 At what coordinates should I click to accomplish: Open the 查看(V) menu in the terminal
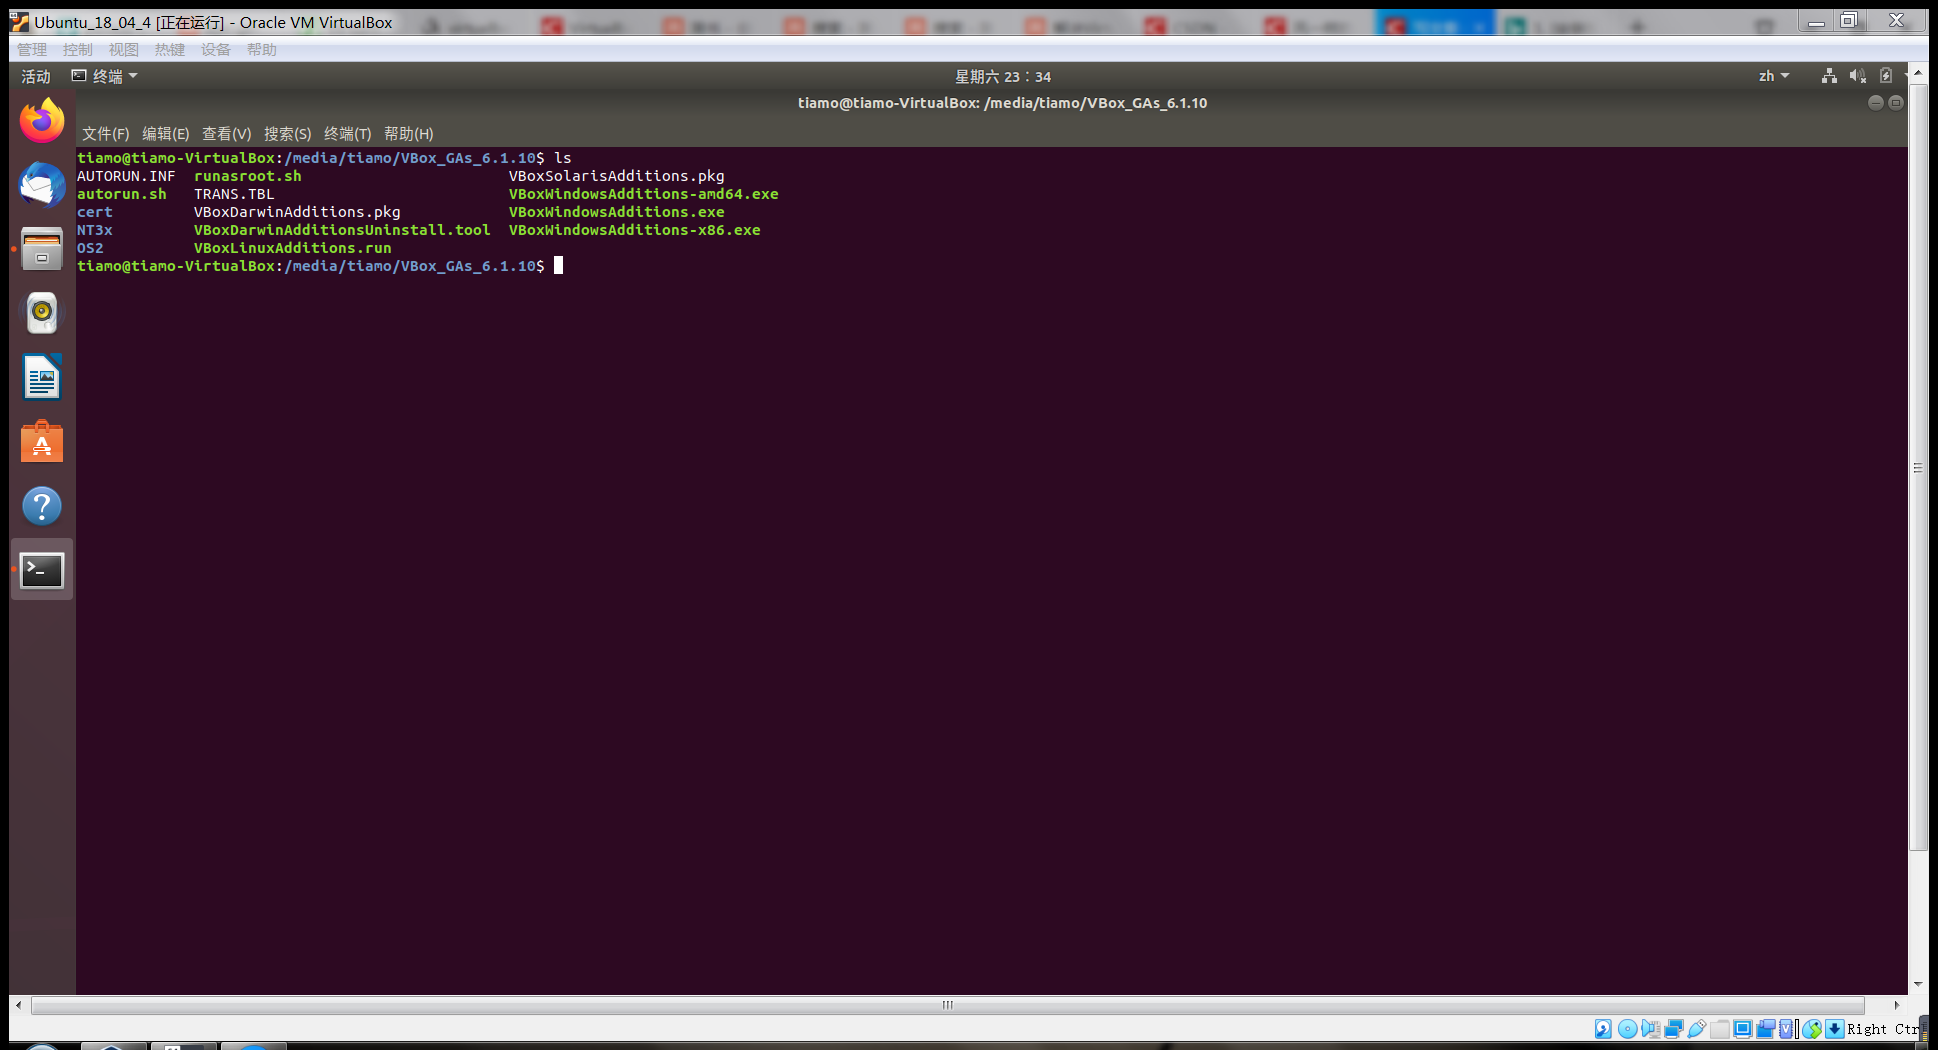(225, 133)
